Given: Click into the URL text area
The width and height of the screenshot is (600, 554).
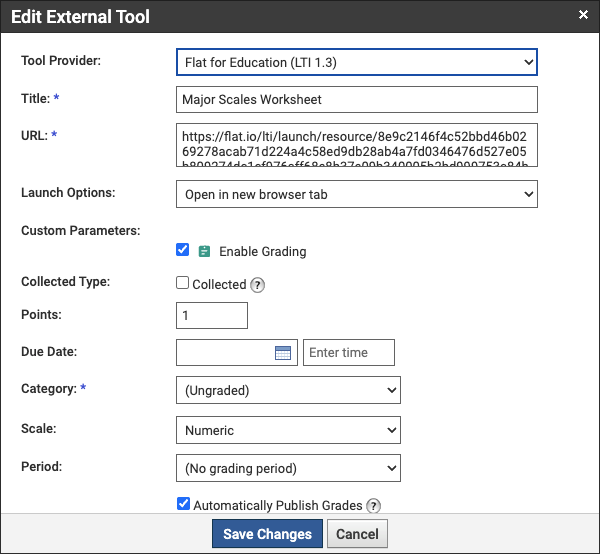Looking at the screenshot, I should [x=357, y=145].
